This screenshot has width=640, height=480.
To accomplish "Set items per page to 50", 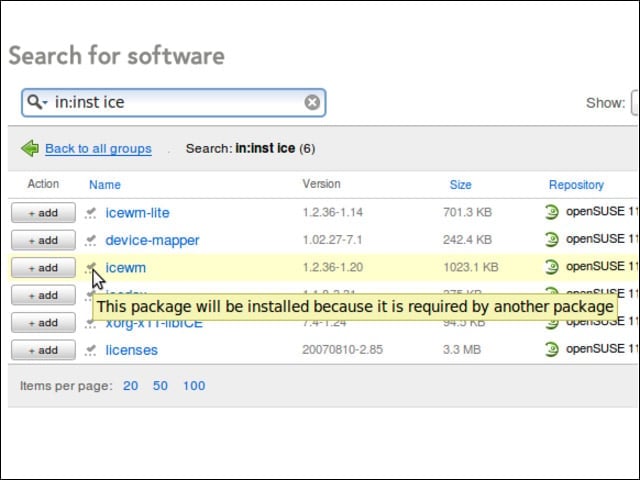I will [x=160, y=386].
